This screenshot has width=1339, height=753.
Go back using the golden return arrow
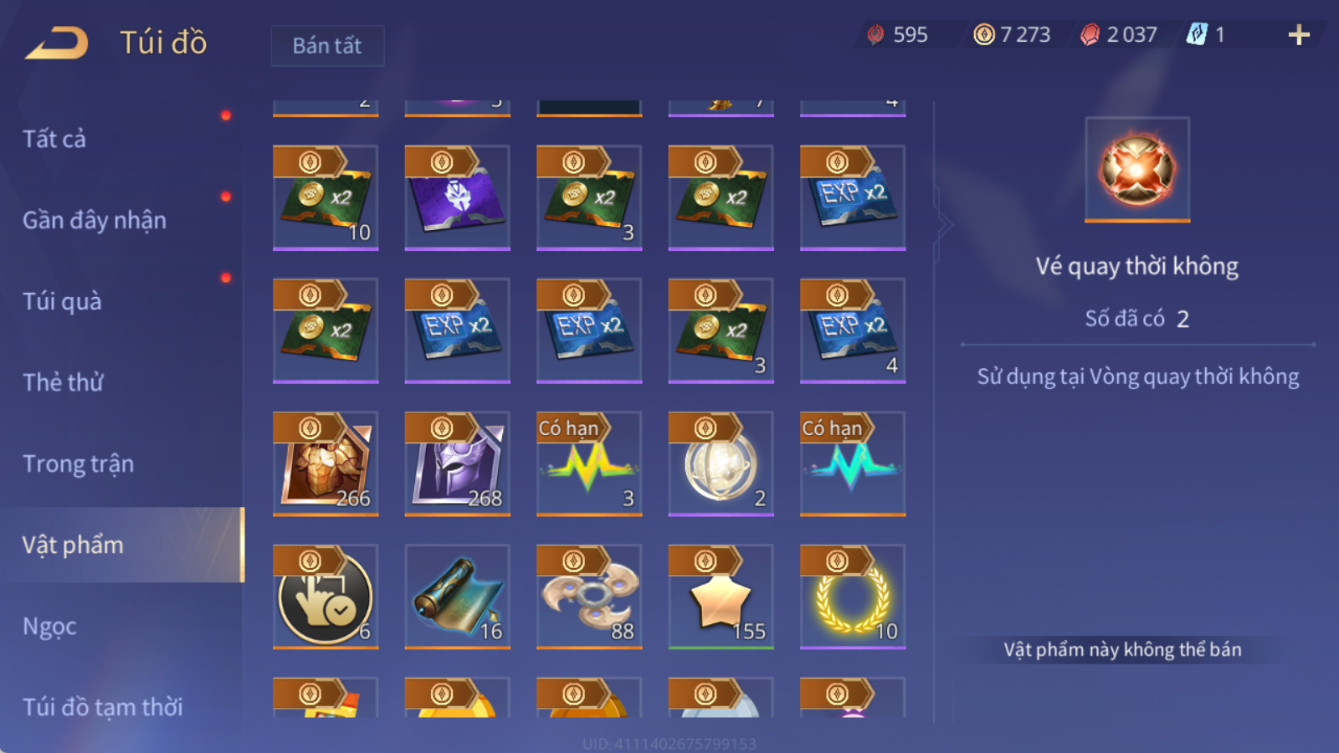click(x=57, y=43)
